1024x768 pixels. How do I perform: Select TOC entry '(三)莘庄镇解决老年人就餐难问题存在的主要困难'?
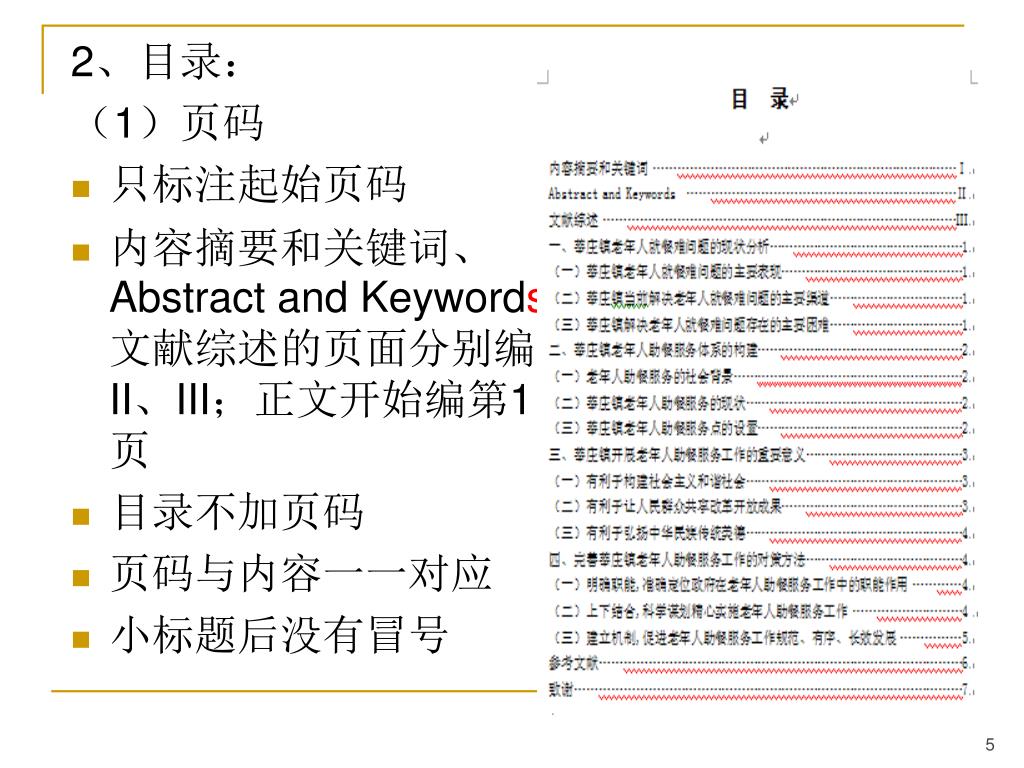(x=692, y=325)
